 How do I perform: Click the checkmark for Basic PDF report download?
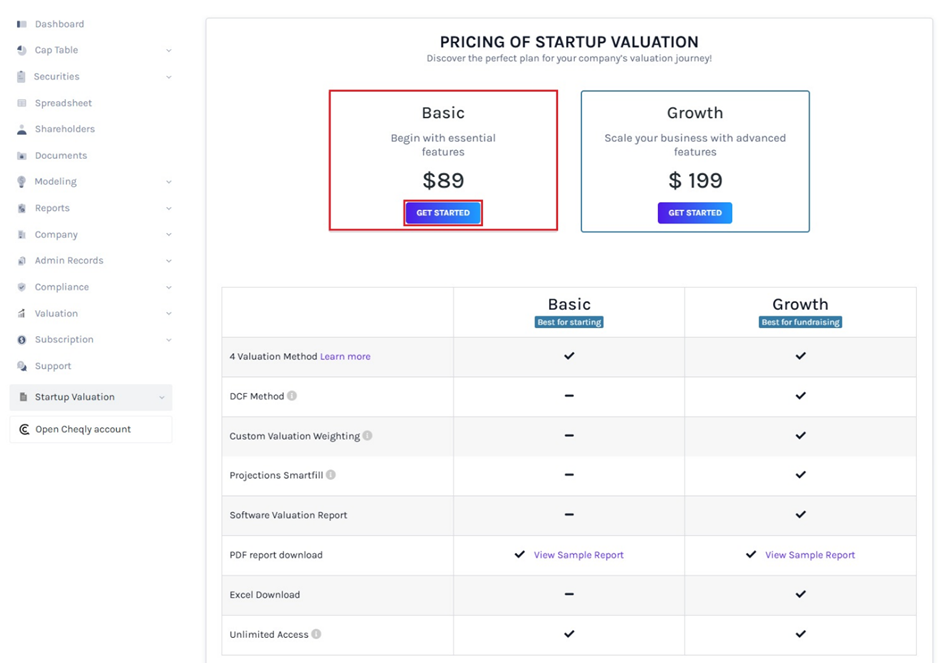(x=521, y=554)
